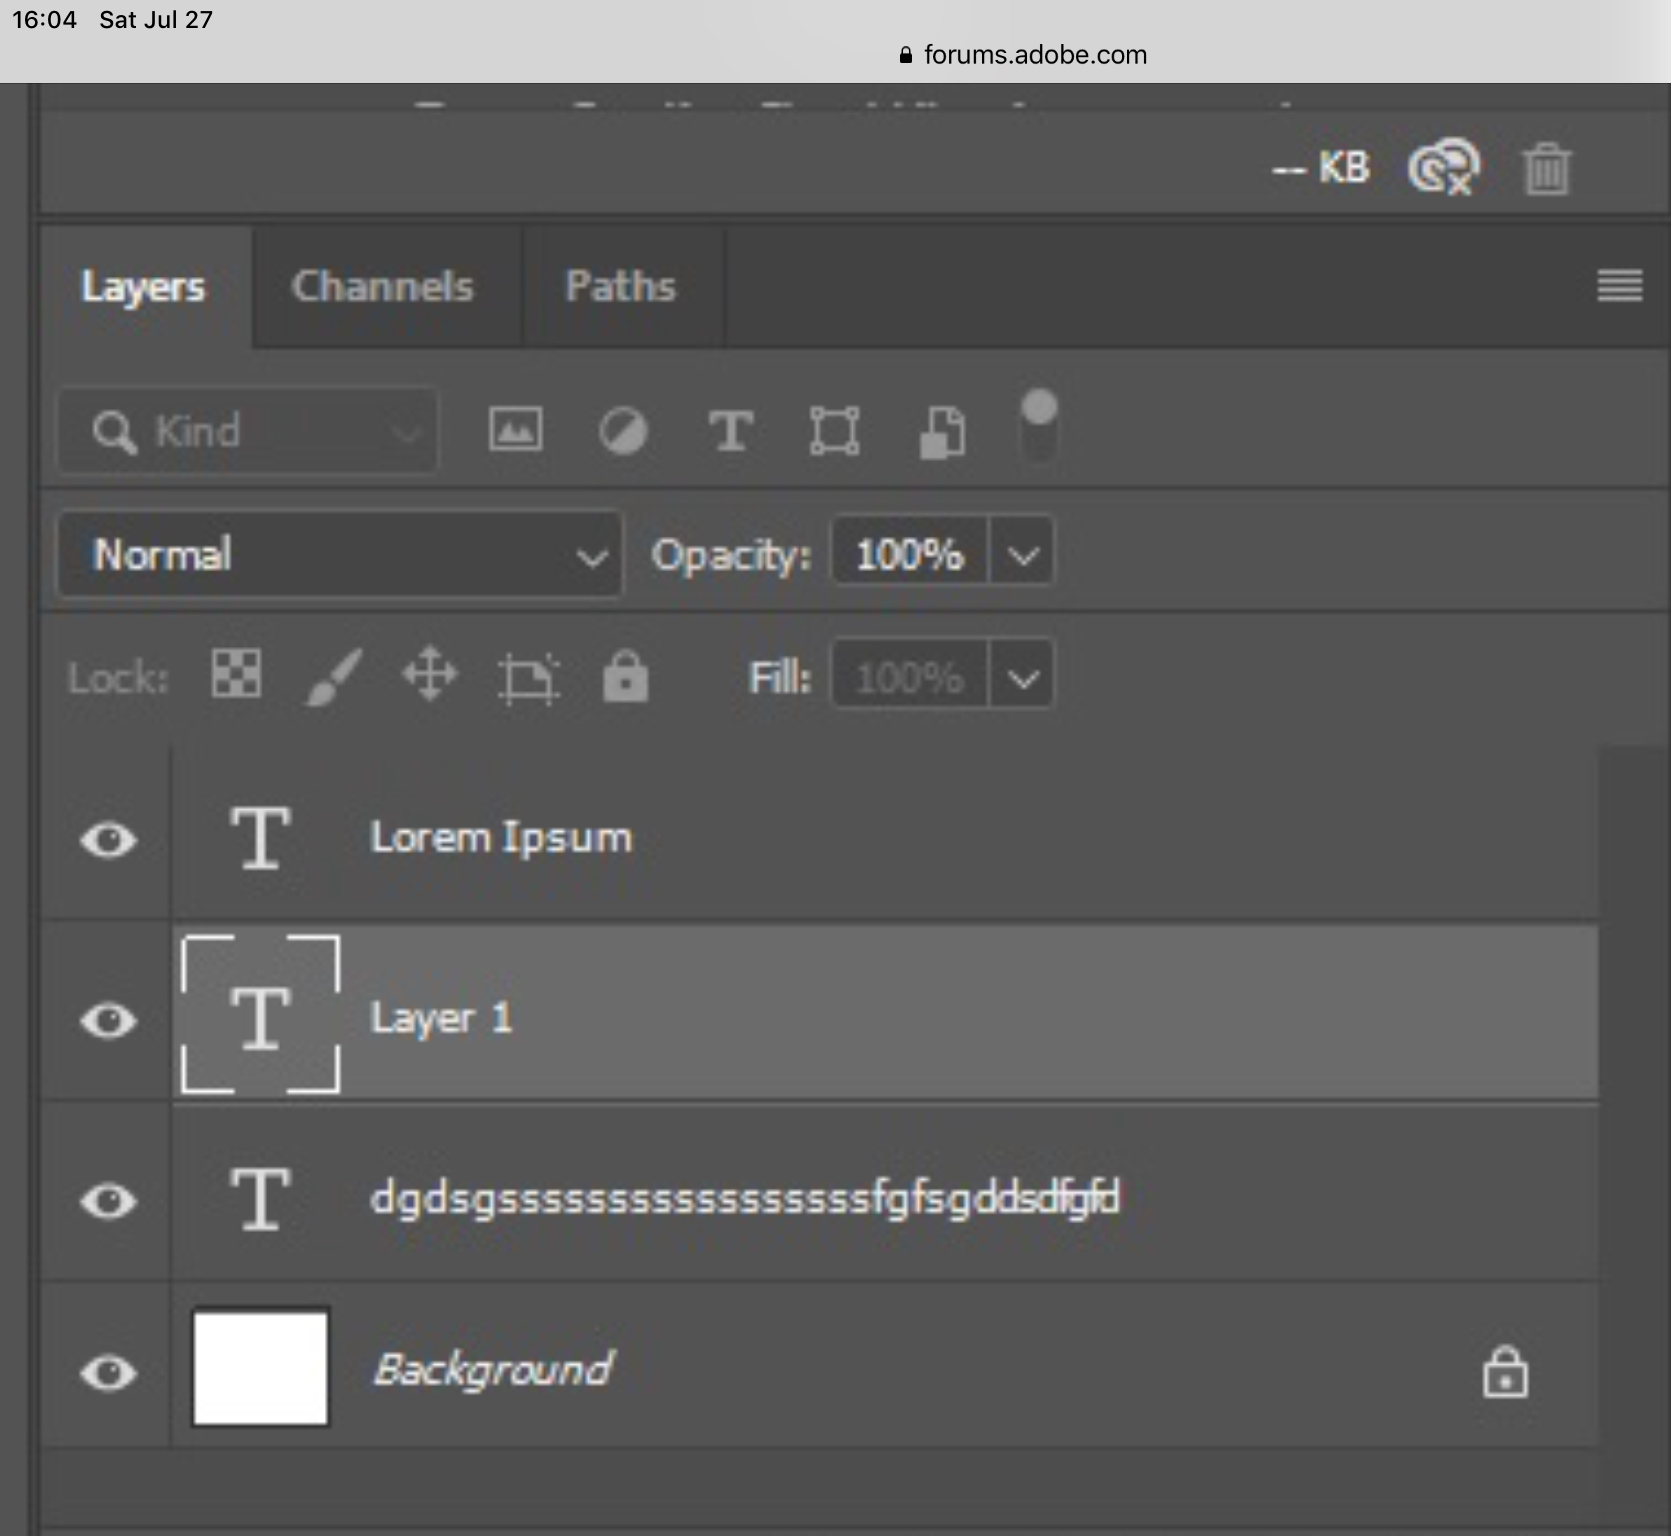1671x1536 pixels.
Task: Filter layers by type layers icon
Action: 730,431
